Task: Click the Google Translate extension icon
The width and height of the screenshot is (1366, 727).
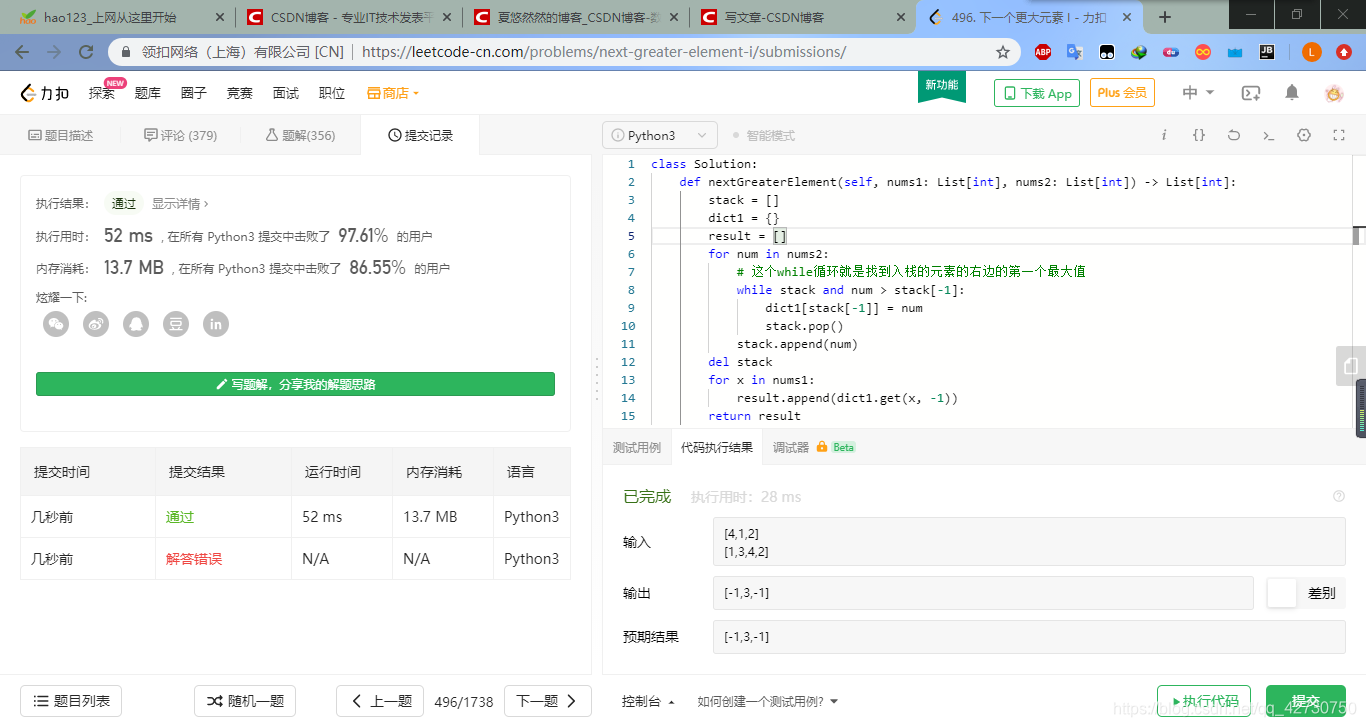Action: pos(1075,52)
